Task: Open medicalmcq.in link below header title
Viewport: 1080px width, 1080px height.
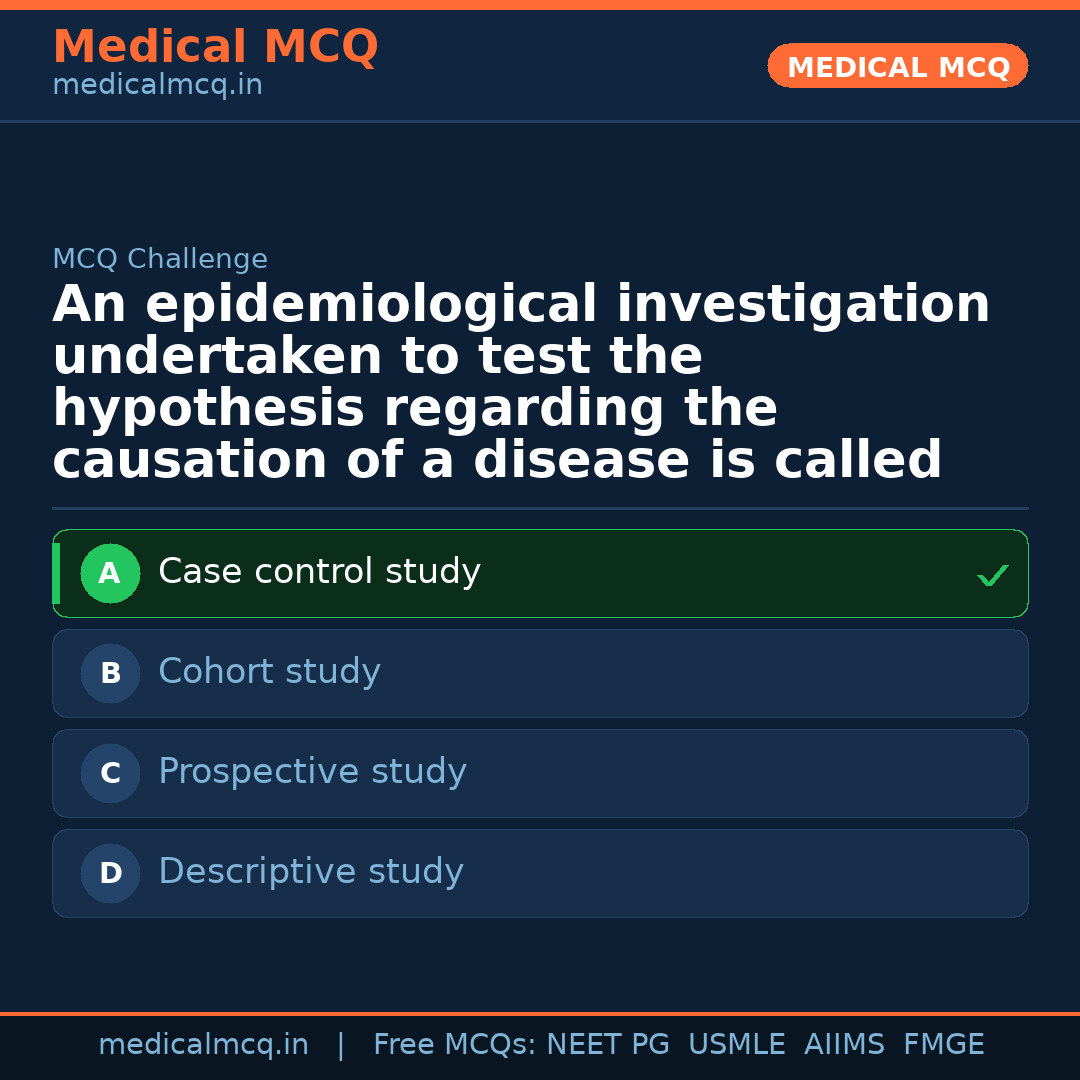Action: (x=157, y=86)
